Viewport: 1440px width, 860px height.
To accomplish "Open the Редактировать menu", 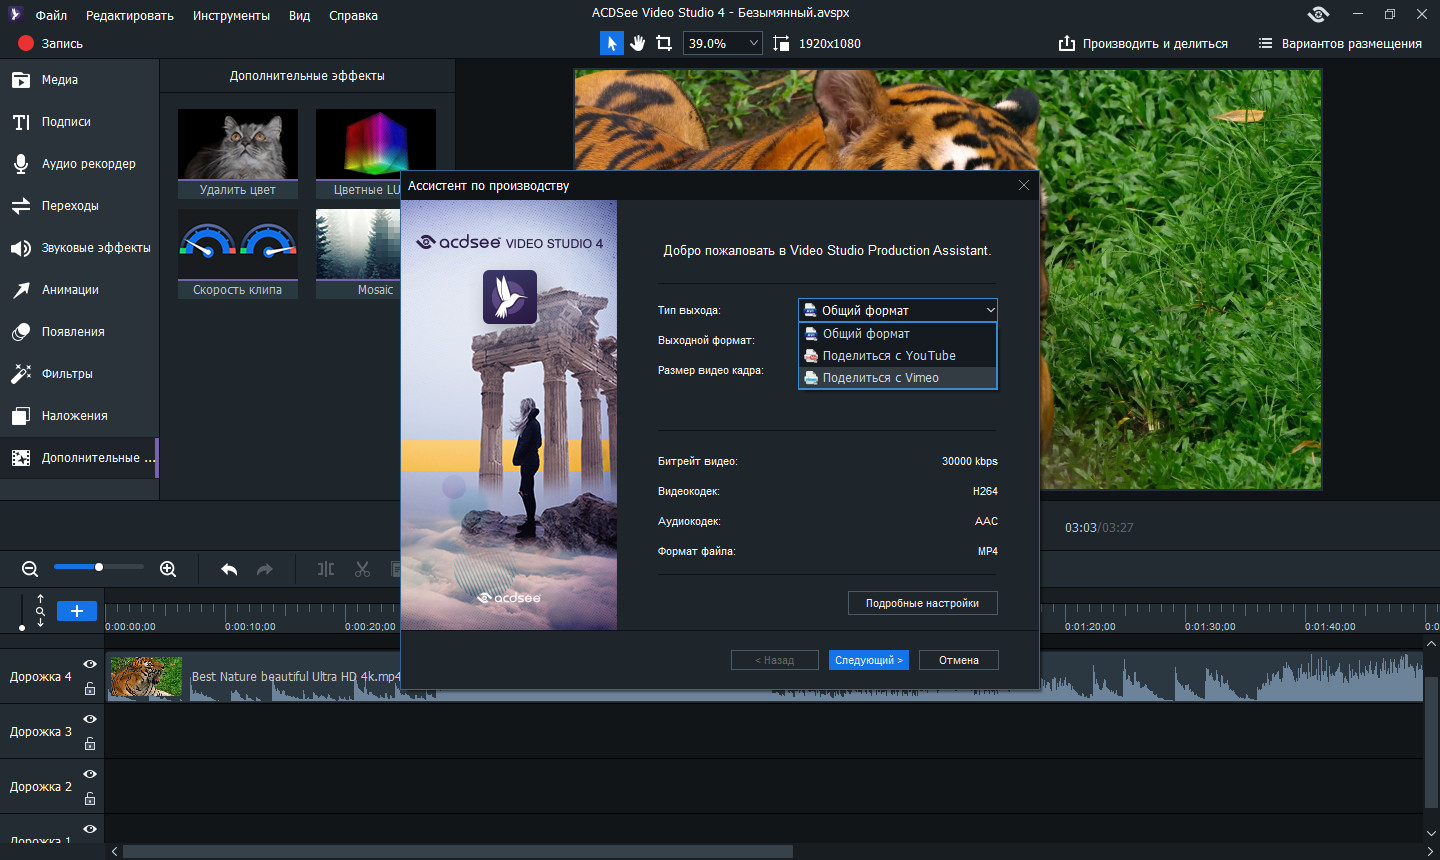I will (130, 15).
